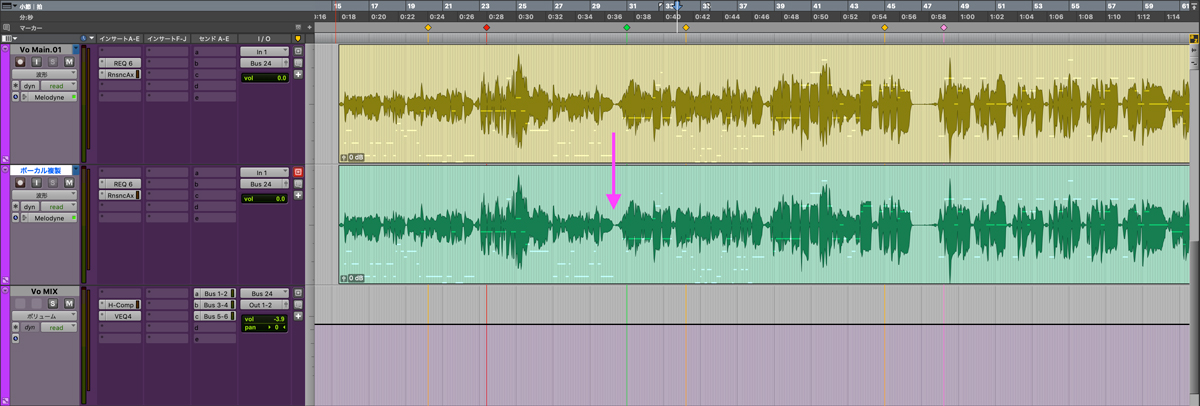Viewport: 1200px width, 406px height.
Task: Open Bus 1-2 send on Vo MIX
Action: [x=215, y=293]
